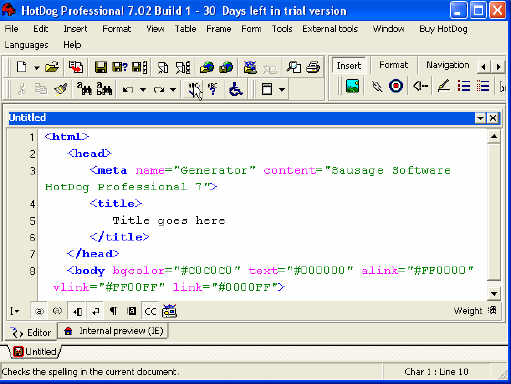Click the Find binoculars icon

click(84, 89)
